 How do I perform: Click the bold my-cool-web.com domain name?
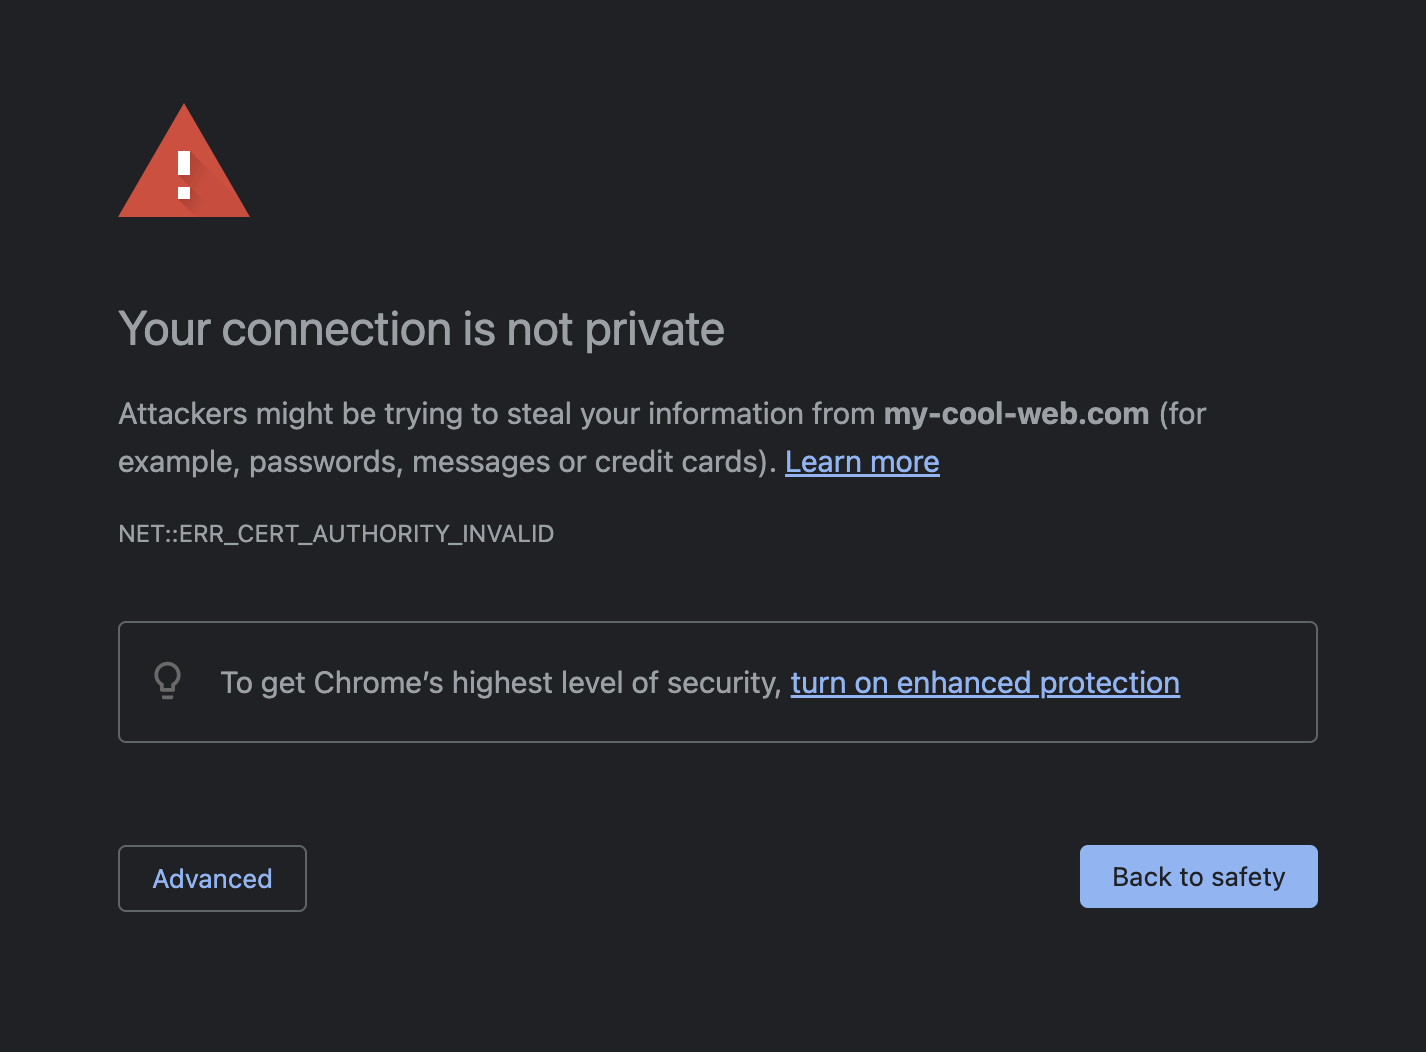pyautogui.click(x=1016, y=414)
